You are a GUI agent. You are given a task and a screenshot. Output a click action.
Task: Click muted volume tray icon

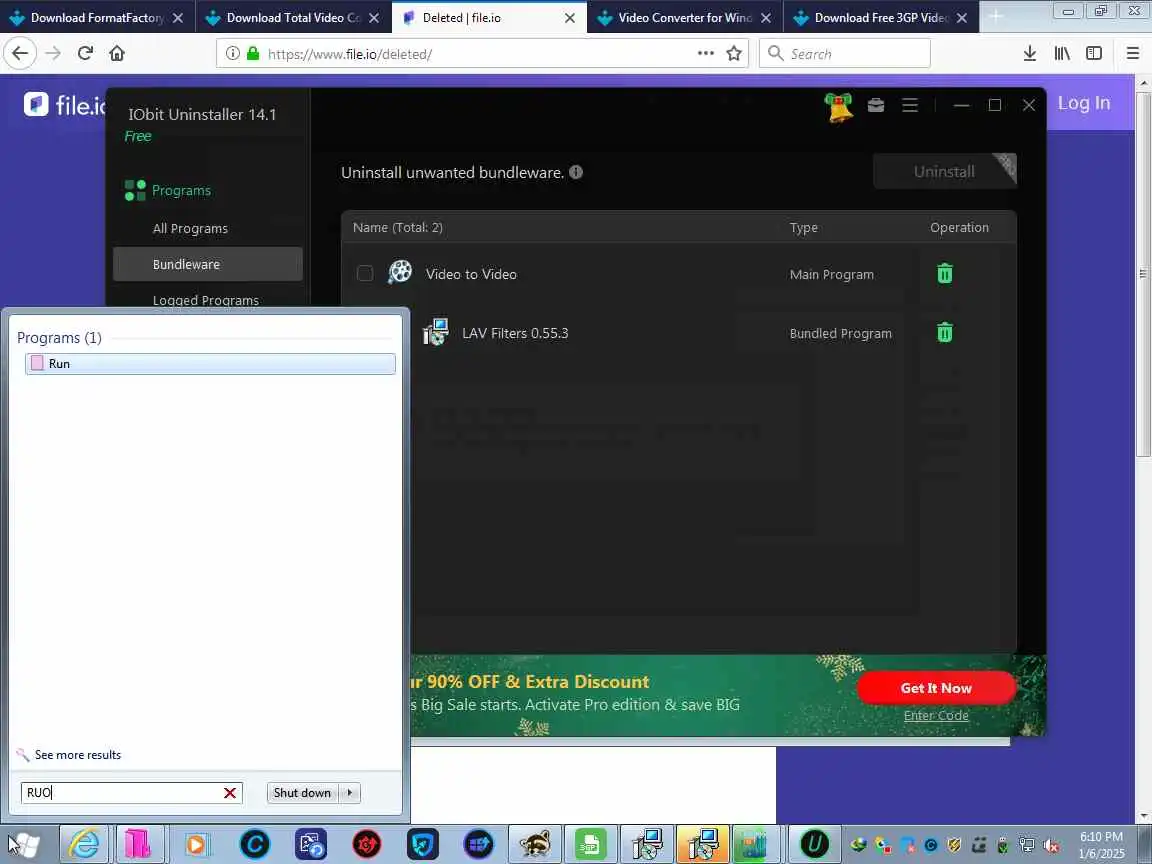click(1051, 845)
